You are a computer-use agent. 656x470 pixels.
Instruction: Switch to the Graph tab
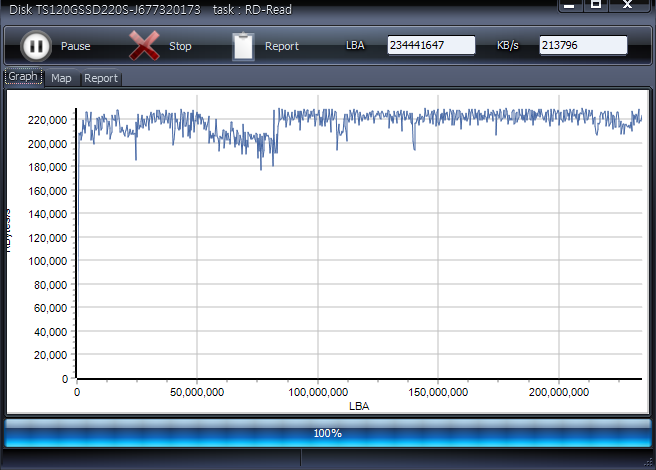[x=23, y=77]
